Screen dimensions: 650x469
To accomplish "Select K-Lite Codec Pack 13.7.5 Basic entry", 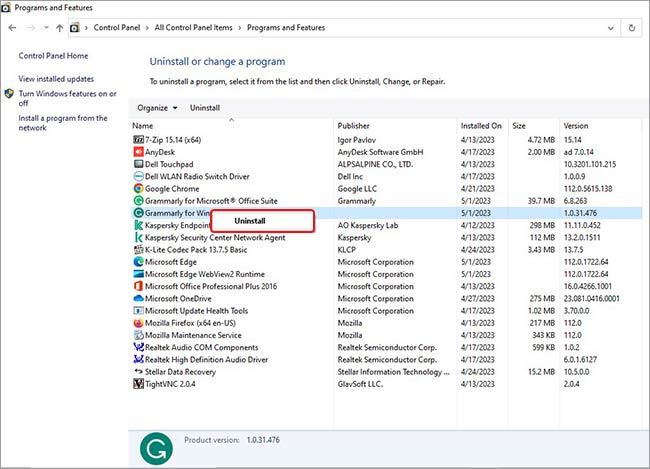I will click(196, 250).
